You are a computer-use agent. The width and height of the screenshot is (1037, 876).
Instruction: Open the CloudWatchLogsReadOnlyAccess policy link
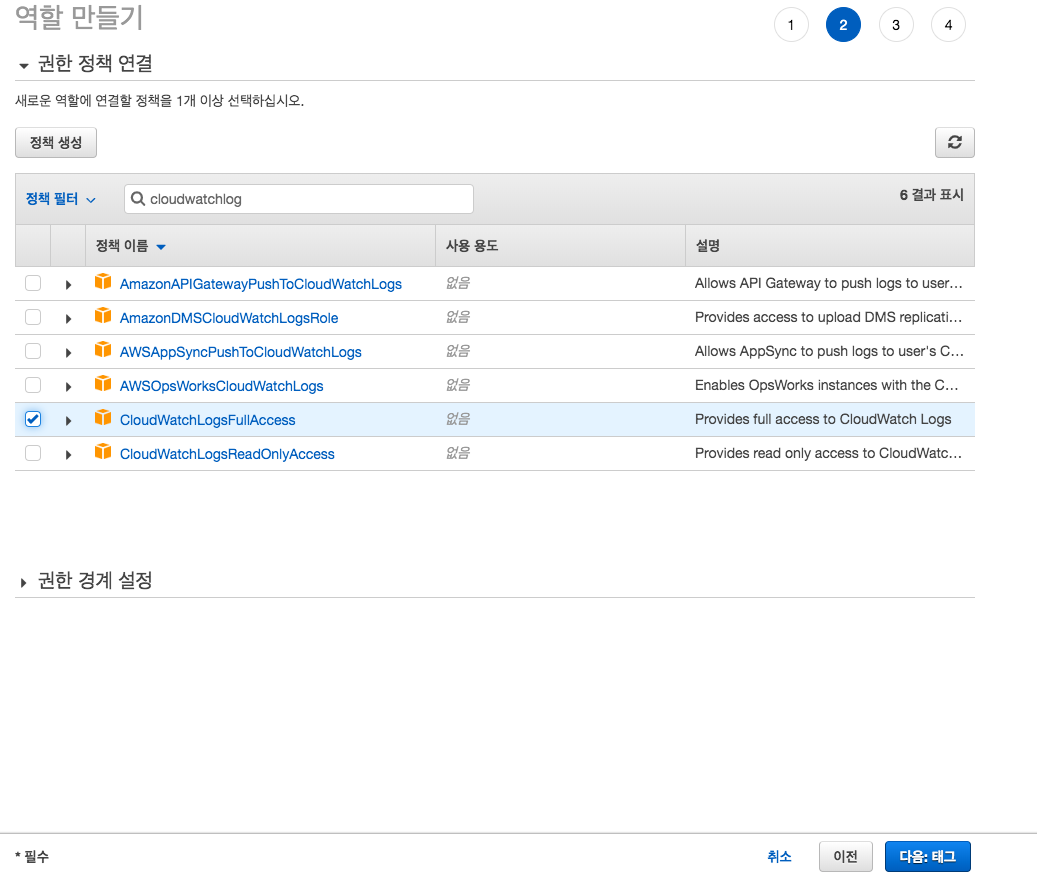click(x=227, y=454)
